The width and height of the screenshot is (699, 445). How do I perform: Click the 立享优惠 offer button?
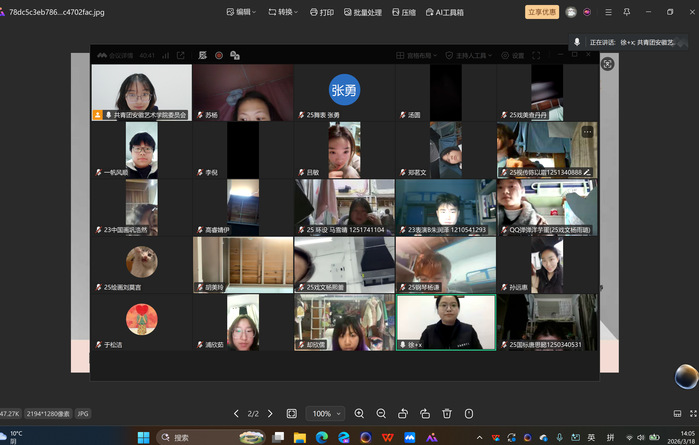(542, 12)
